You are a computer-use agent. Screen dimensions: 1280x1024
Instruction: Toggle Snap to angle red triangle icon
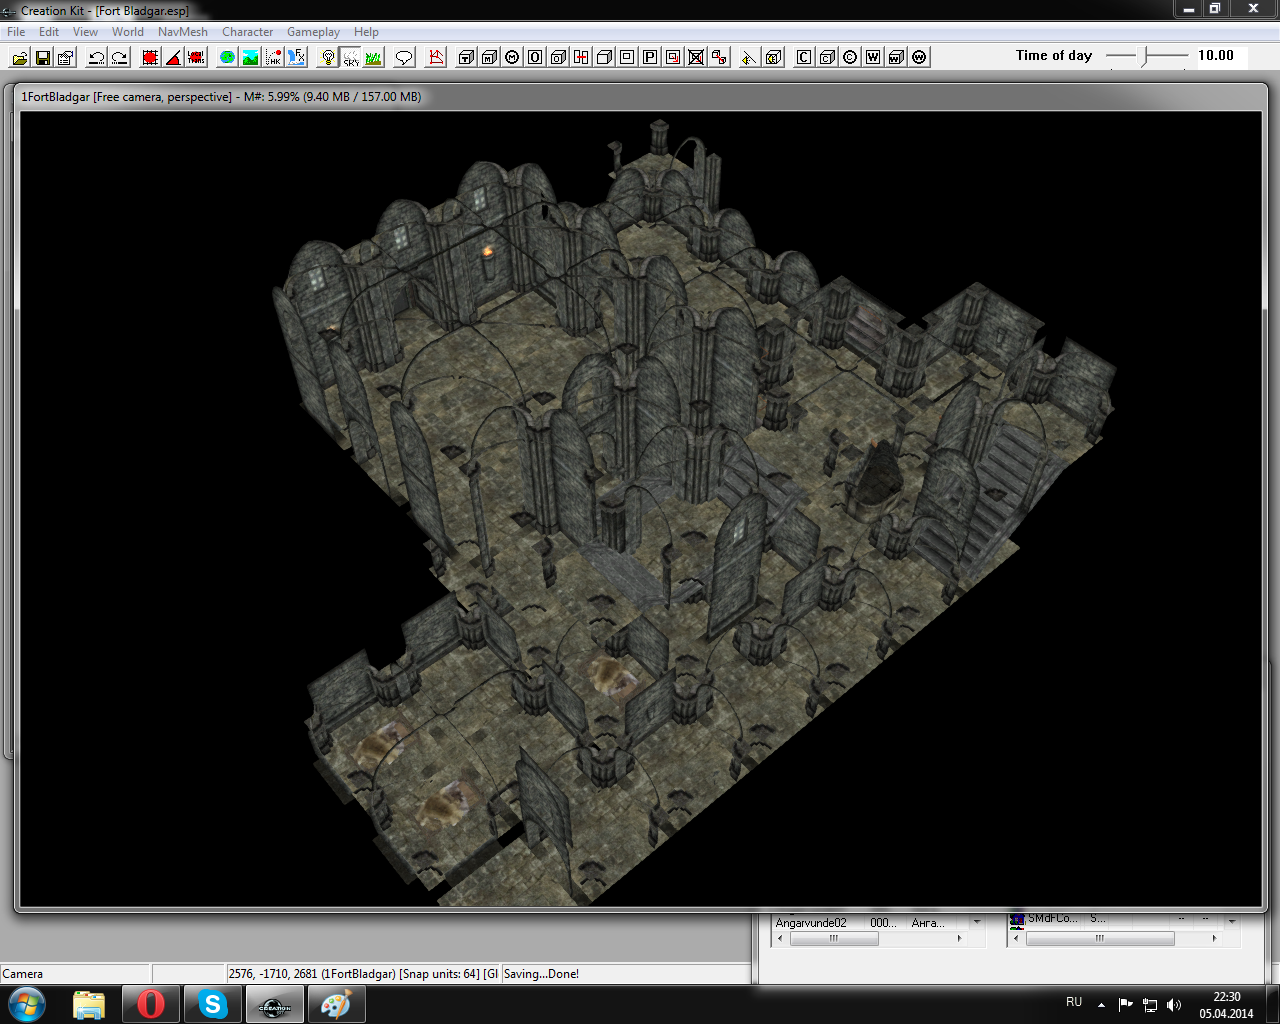coord(173,58)
